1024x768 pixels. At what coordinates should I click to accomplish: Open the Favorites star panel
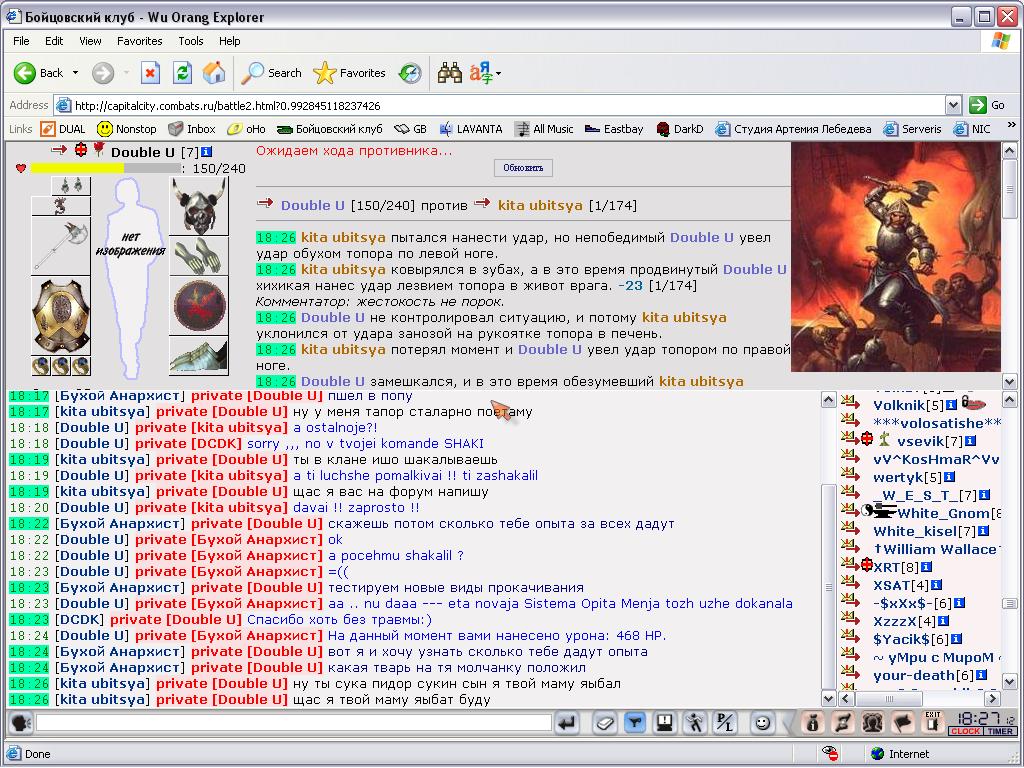click(x=349, y=73)
